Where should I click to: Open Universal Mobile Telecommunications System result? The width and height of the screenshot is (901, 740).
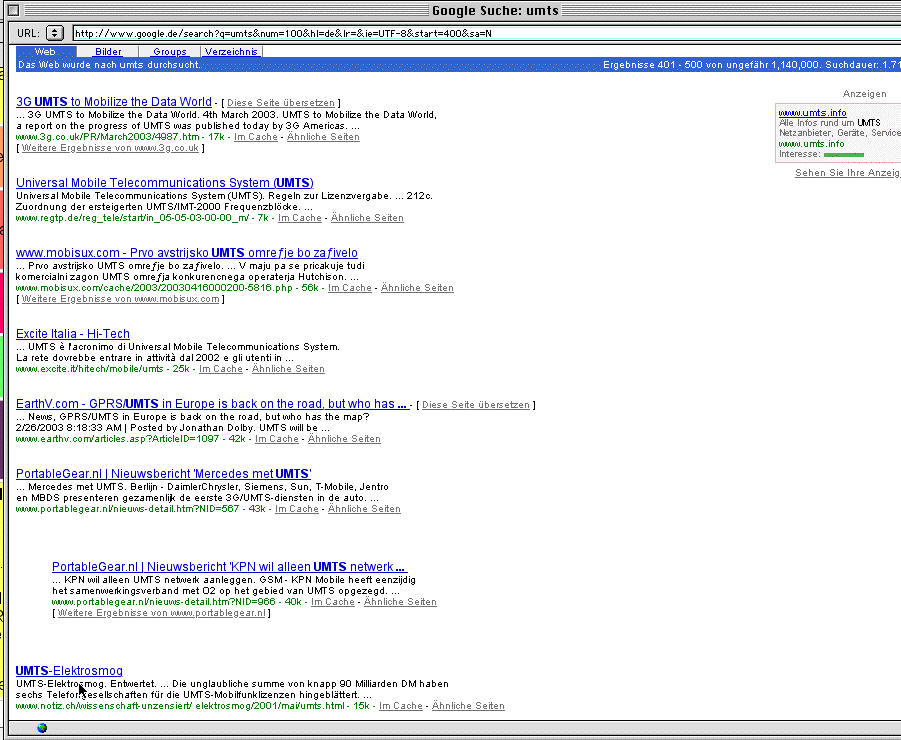(x=164, y=183)
